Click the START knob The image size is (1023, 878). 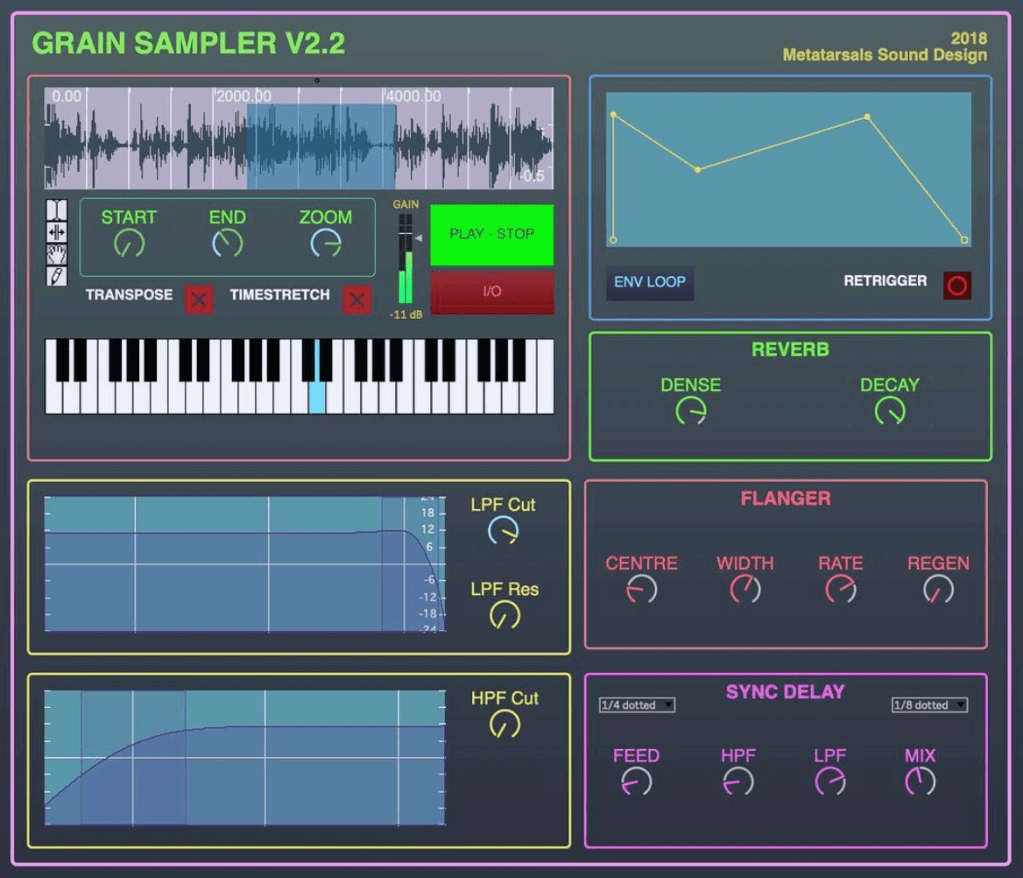pos(128,243)
